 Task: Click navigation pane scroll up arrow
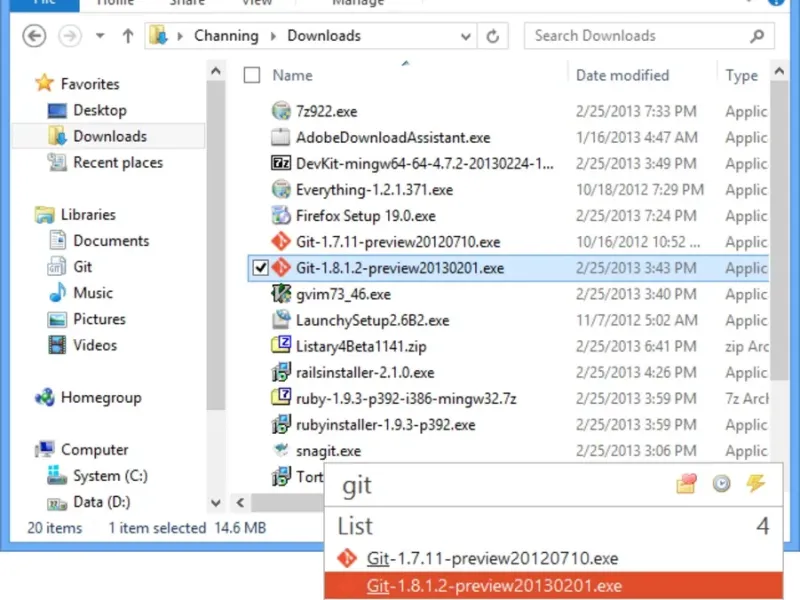pos(216,71)
